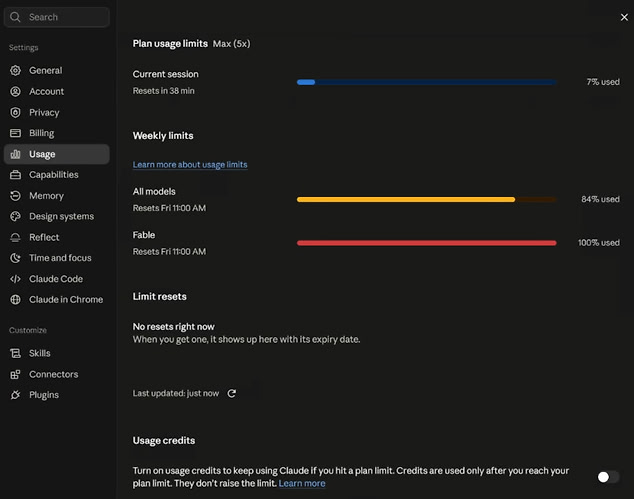
Task: Click 'Last updated: just now' text
Action: pyautogui.click(x=176, y=393)
